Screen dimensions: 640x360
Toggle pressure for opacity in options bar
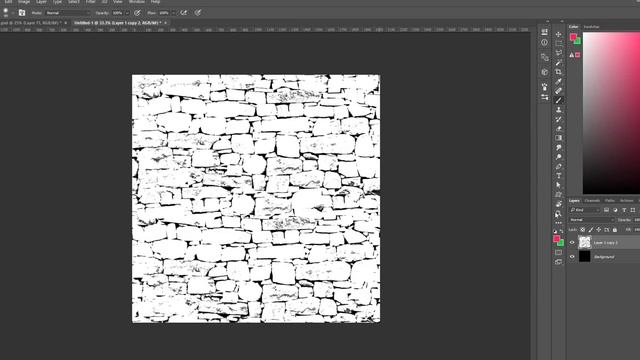point(138,13)
